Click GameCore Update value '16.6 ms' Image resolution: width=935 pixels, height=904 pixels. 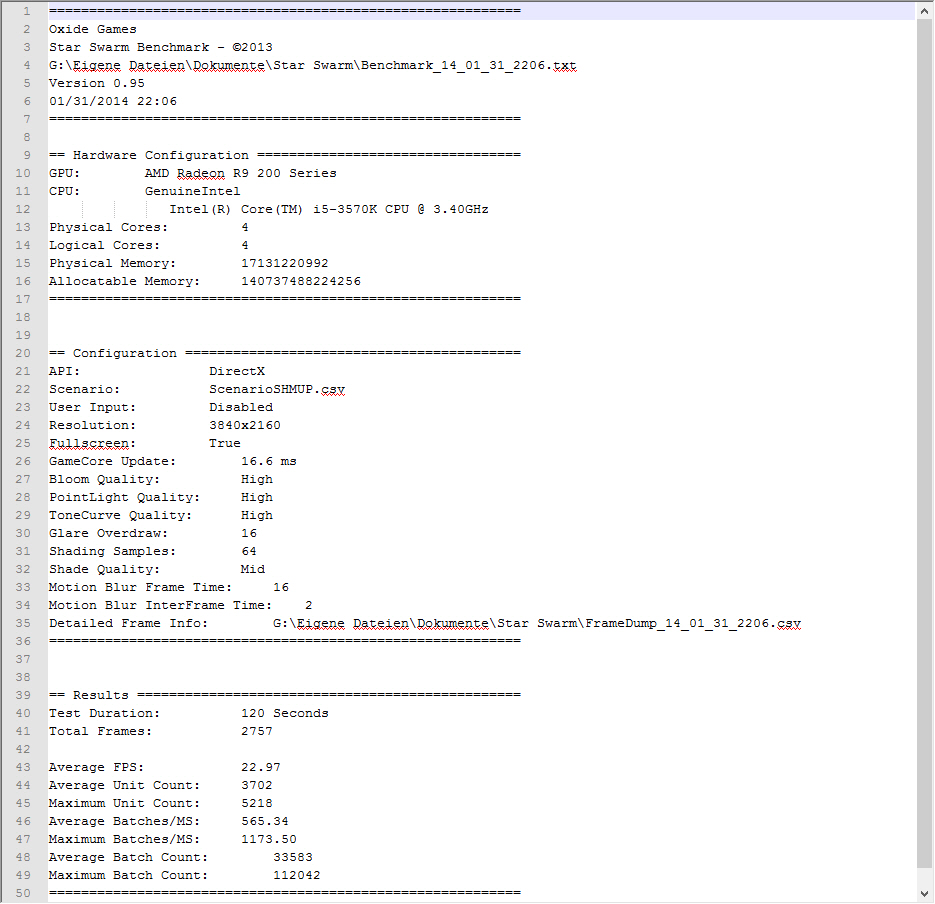[268, 462]
